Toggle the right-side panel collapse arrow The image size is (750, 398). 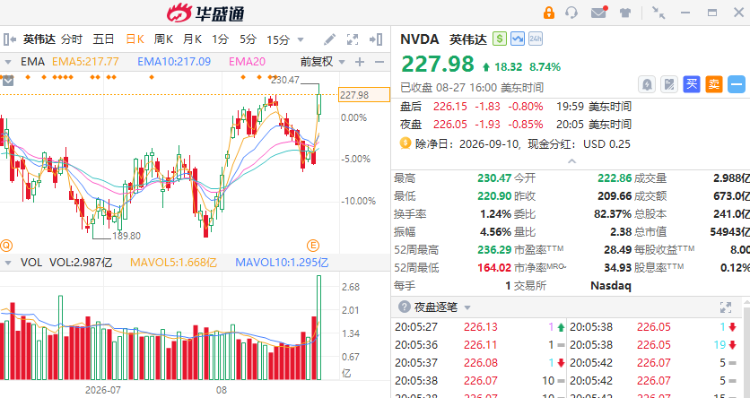[x=376, y=39]
